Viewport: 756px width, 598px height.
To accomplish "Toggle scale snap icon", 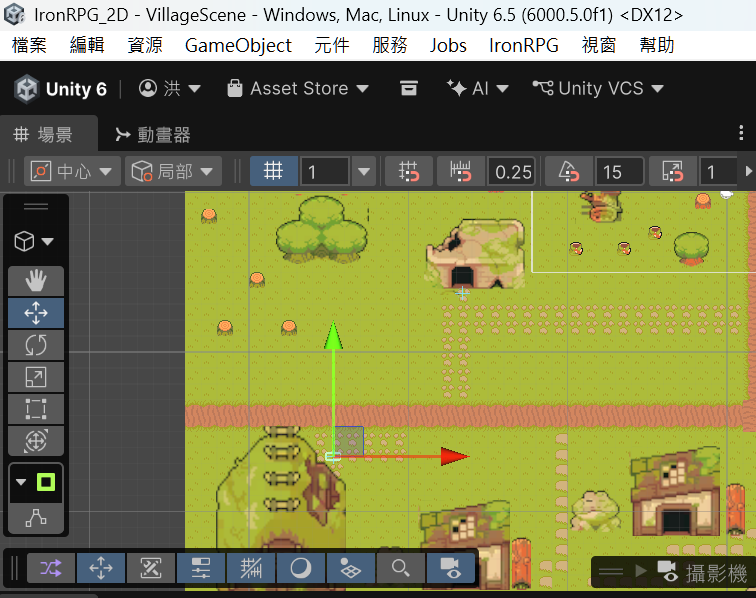I will pyautogui.click(x=673, y=171).
